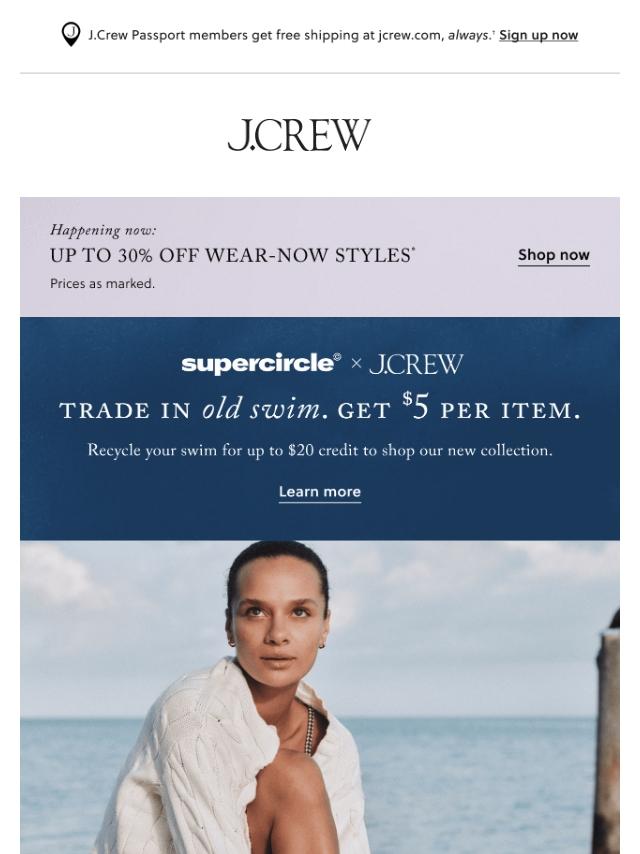Viewport: 640px width, 854px height.
Task: Open the Learn more link
Action: tap(320, 492)
